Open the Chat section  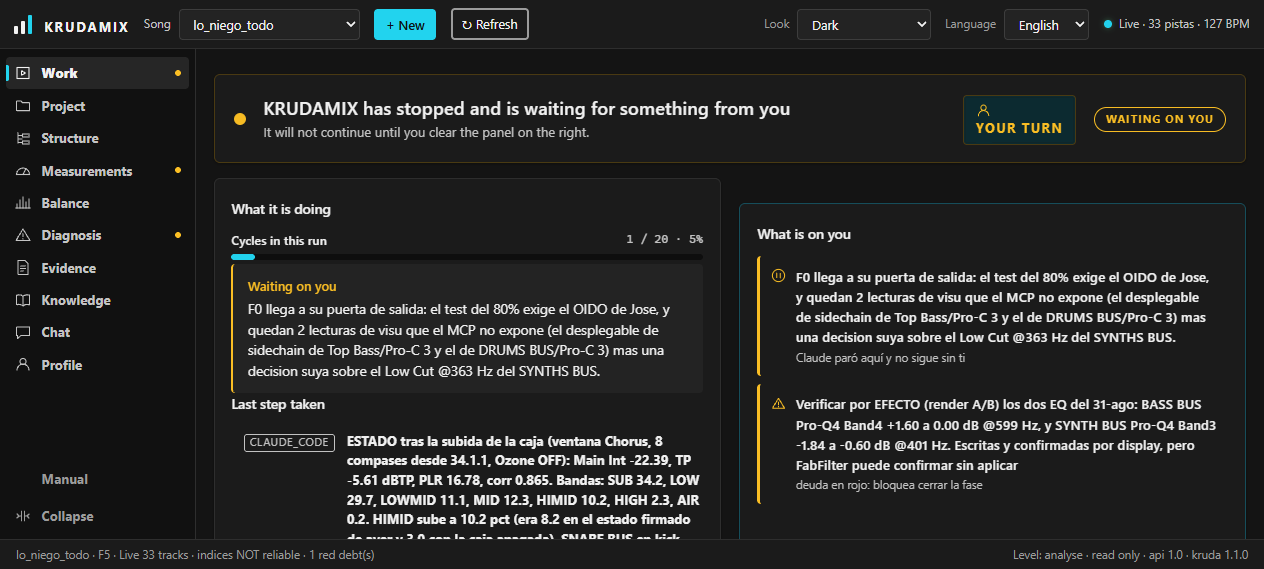tap(97, 332)
